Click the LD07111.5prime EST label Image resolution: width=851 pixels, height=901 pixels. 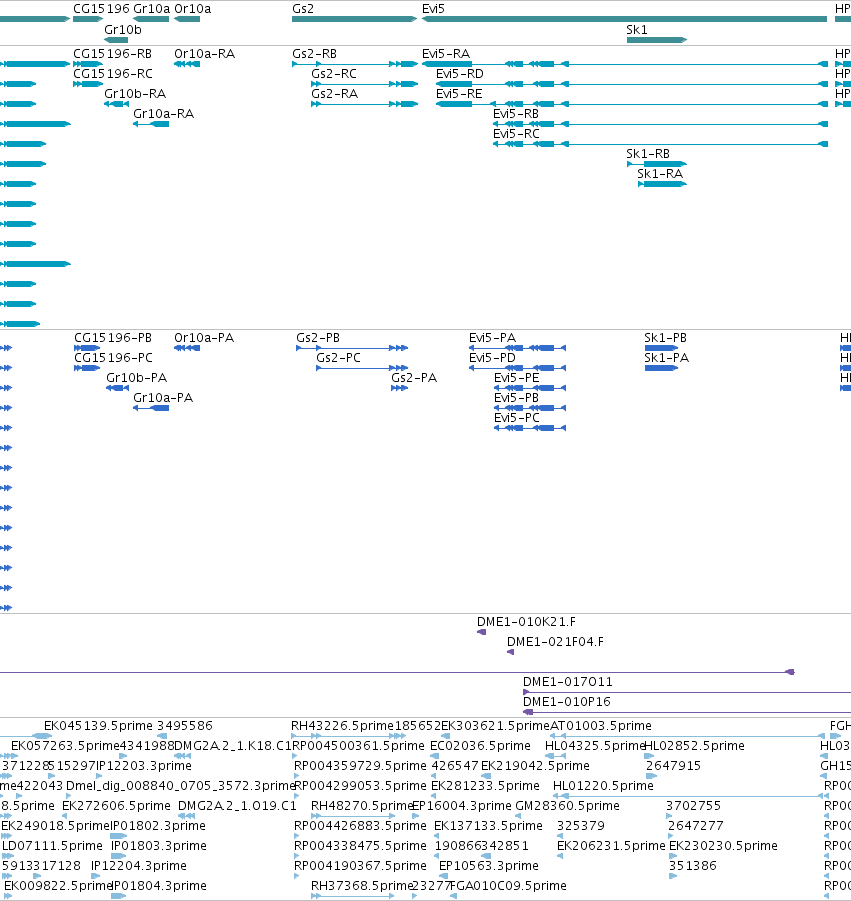(x=52, y=846)
